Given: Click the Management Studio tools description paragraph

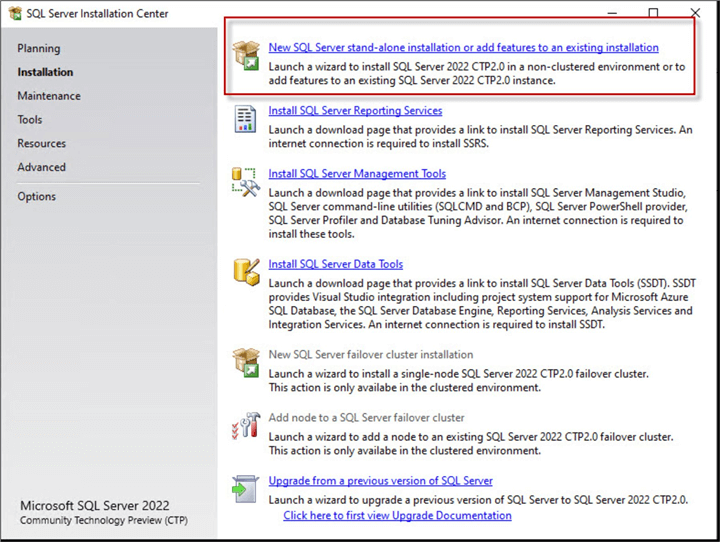Looking at the screenshot, I should 478,213.
